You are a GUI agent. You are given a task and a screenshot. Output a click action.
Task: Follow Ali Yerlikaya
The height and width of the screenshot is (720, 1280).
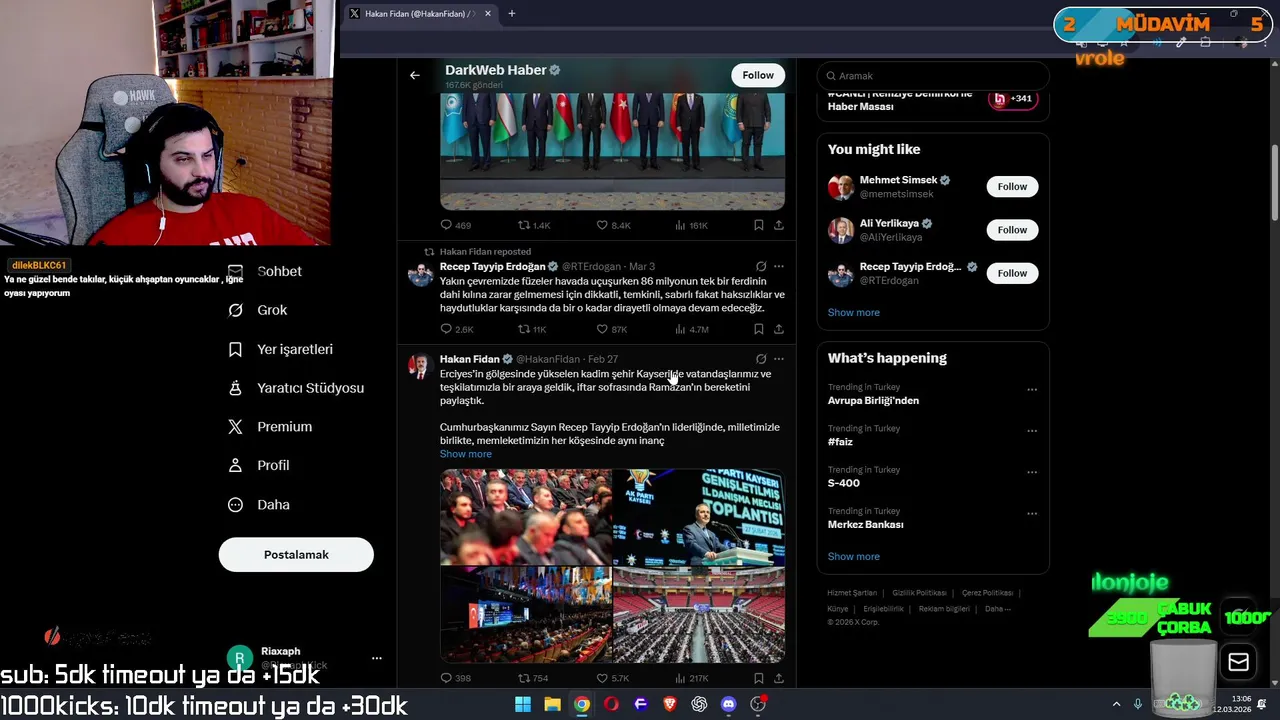[x=1012, y=230]
